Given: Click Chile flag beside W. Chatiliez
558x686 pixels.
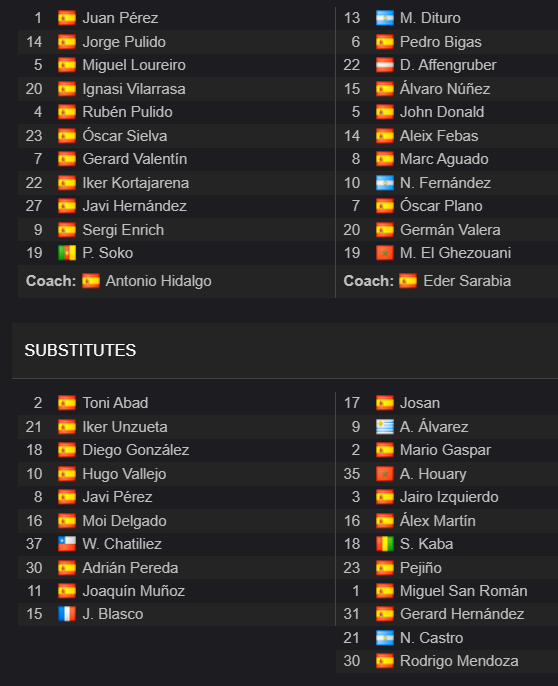Looking at the screenshot, I should [x=67, y=544].
